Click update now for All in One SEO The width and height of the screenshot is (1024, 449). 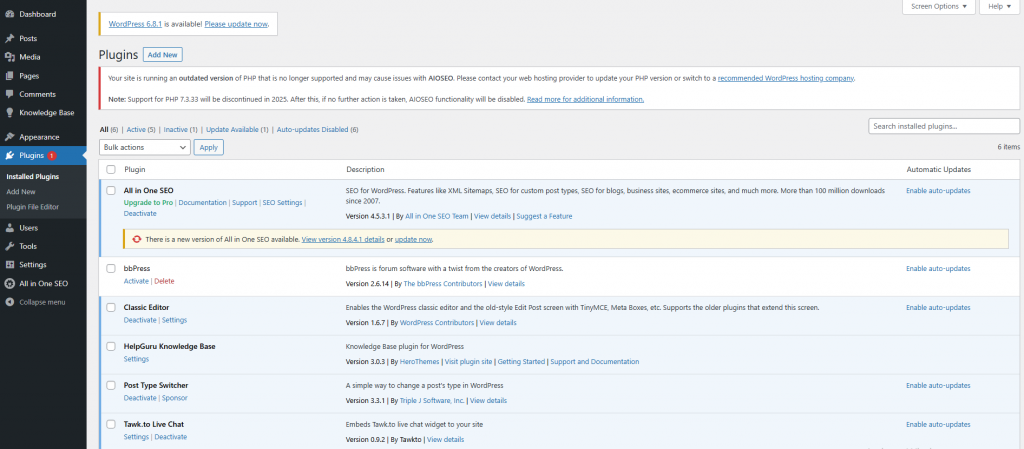coord(413,240)
